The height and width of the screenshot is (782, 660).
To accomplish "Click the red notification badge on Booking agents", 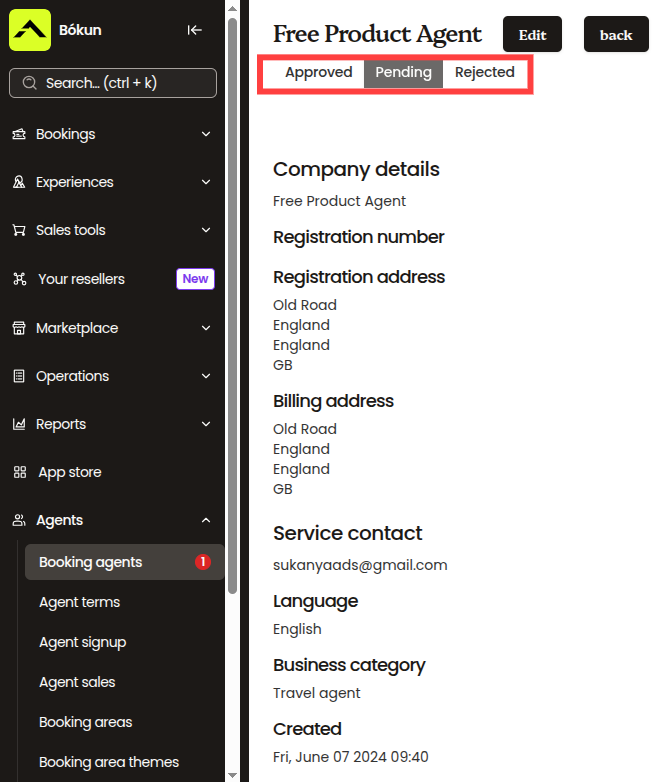I will [203, 562].
